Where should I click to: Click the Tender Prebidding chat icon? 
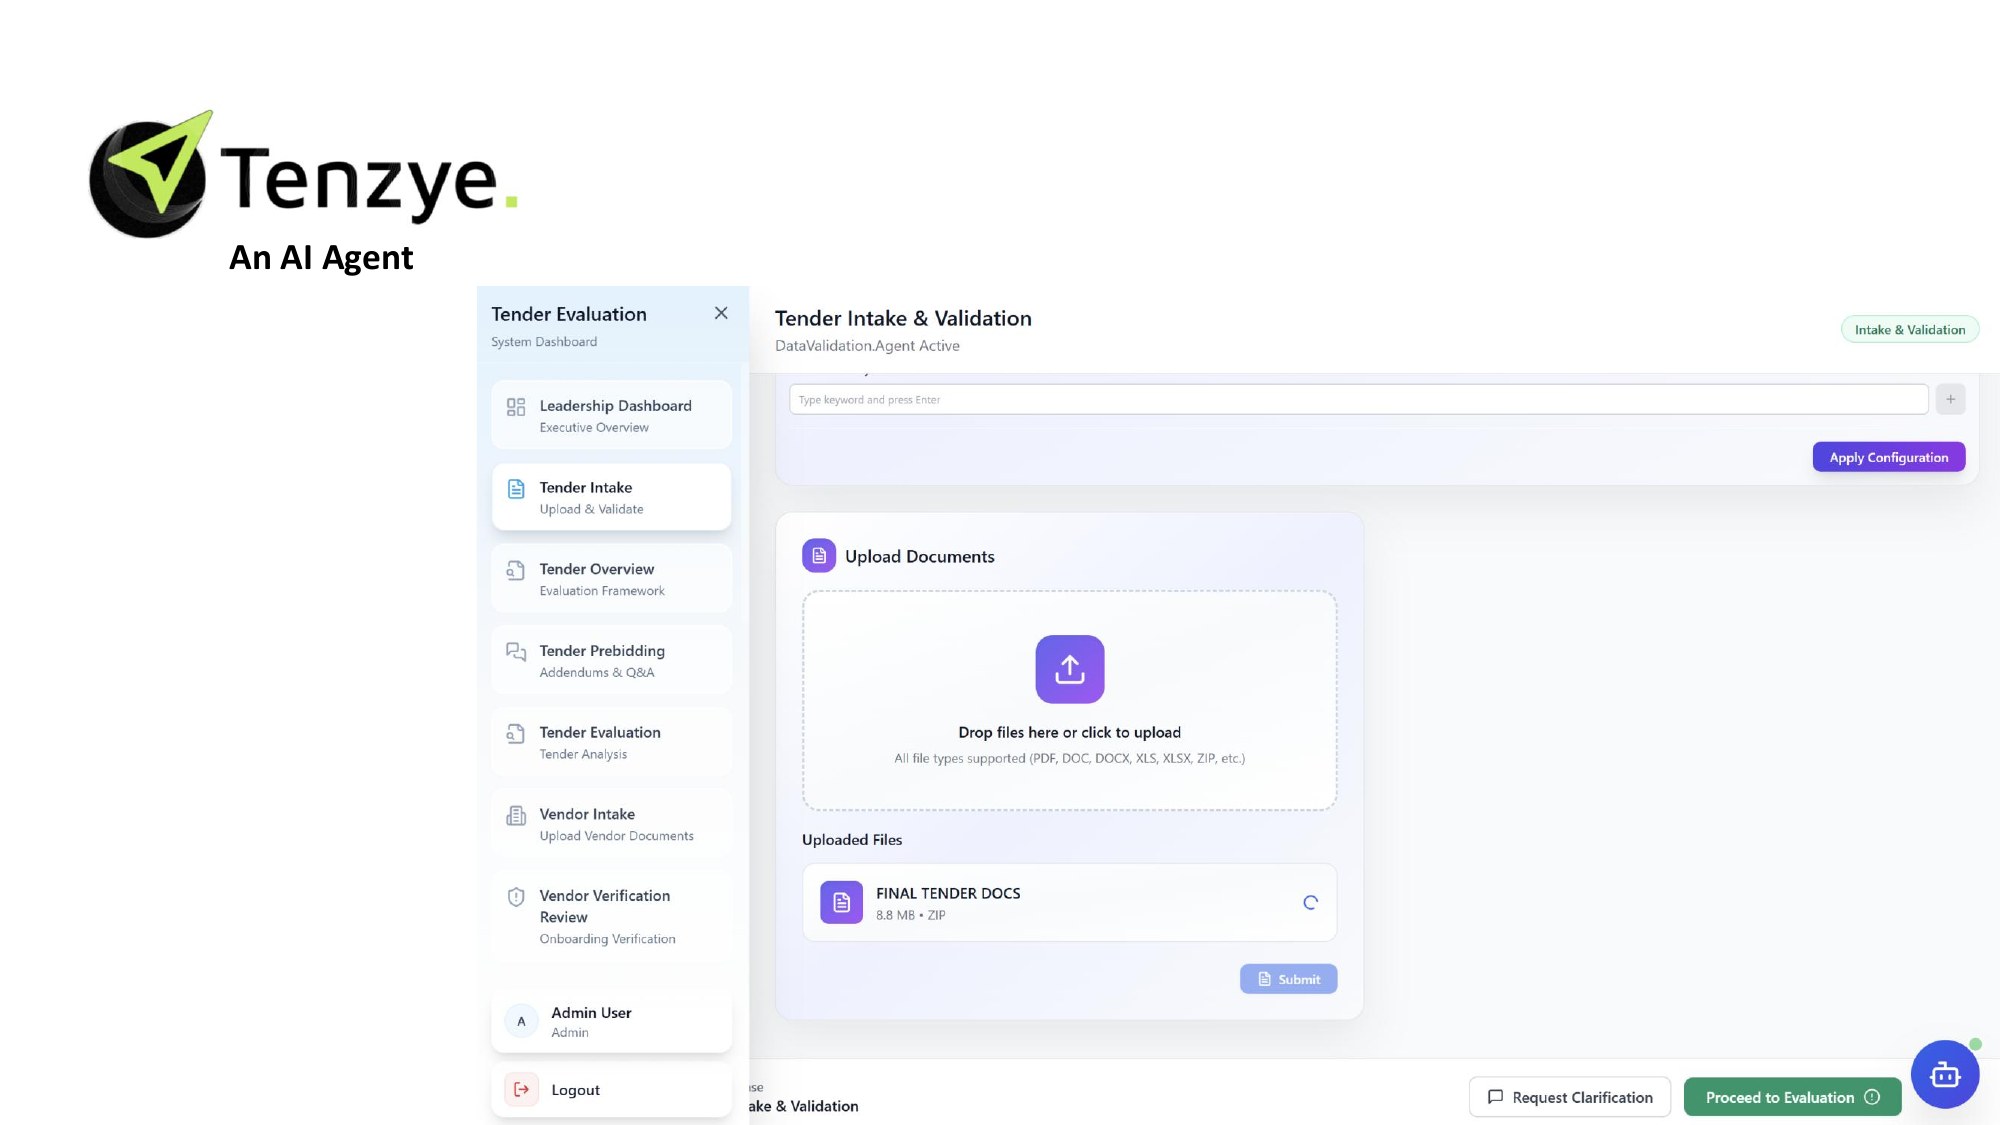coord(516,652)
